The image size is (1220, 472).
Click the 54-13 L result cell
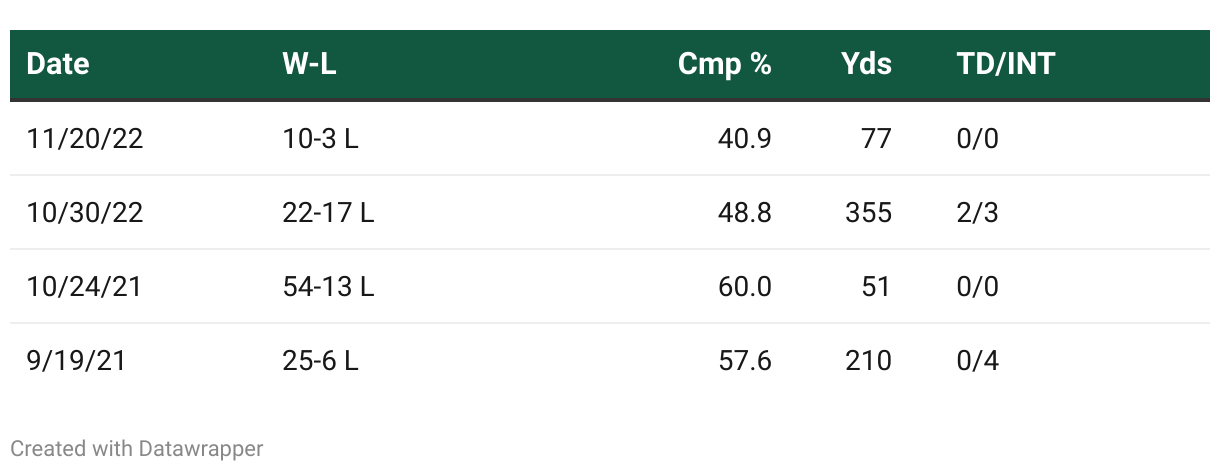[328, 287]
